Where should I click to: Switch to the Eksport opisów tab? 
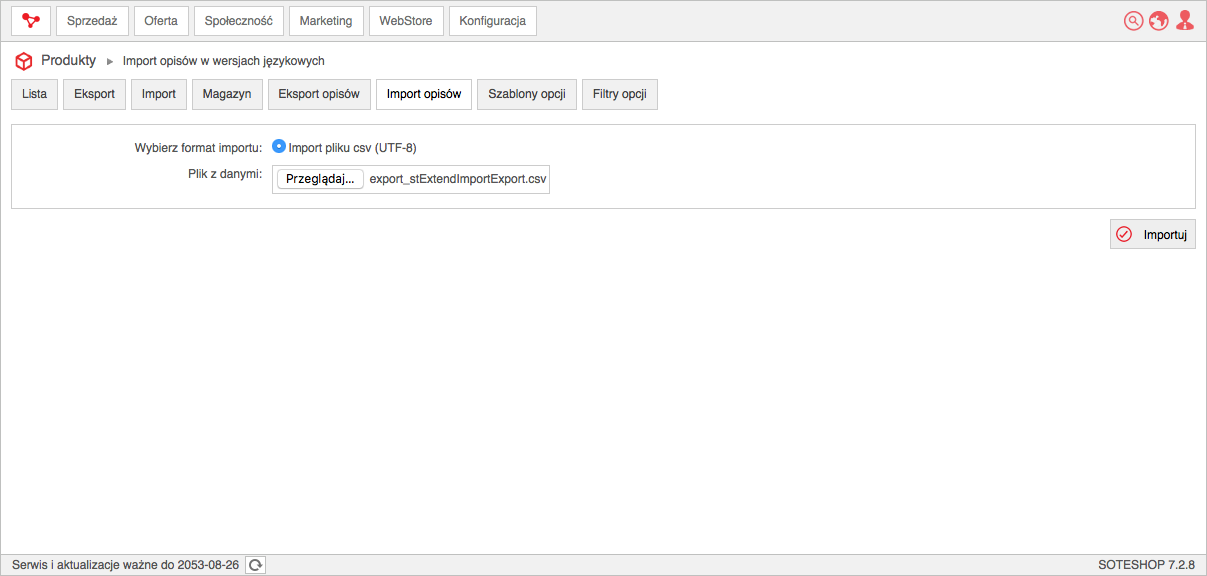pos(319,94)
